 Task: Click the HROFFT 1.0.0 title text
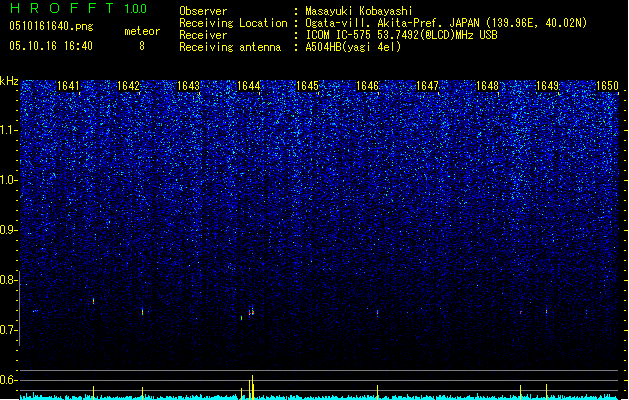[78, 8]
